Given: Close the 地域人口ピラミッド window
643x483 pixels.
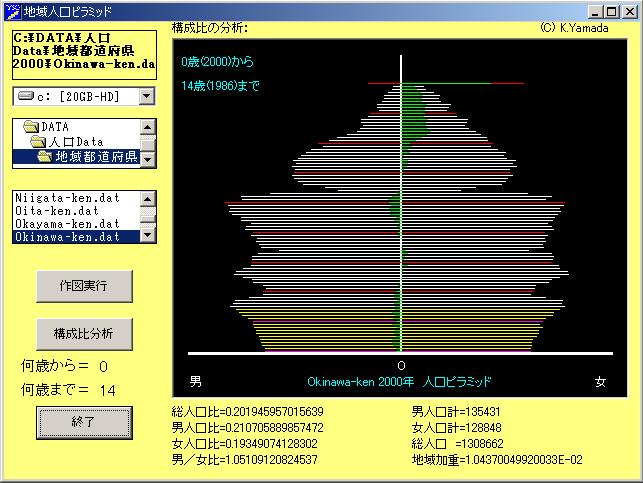Looking at the screenshot, I should pyautogui.click(x=629, y=12).
